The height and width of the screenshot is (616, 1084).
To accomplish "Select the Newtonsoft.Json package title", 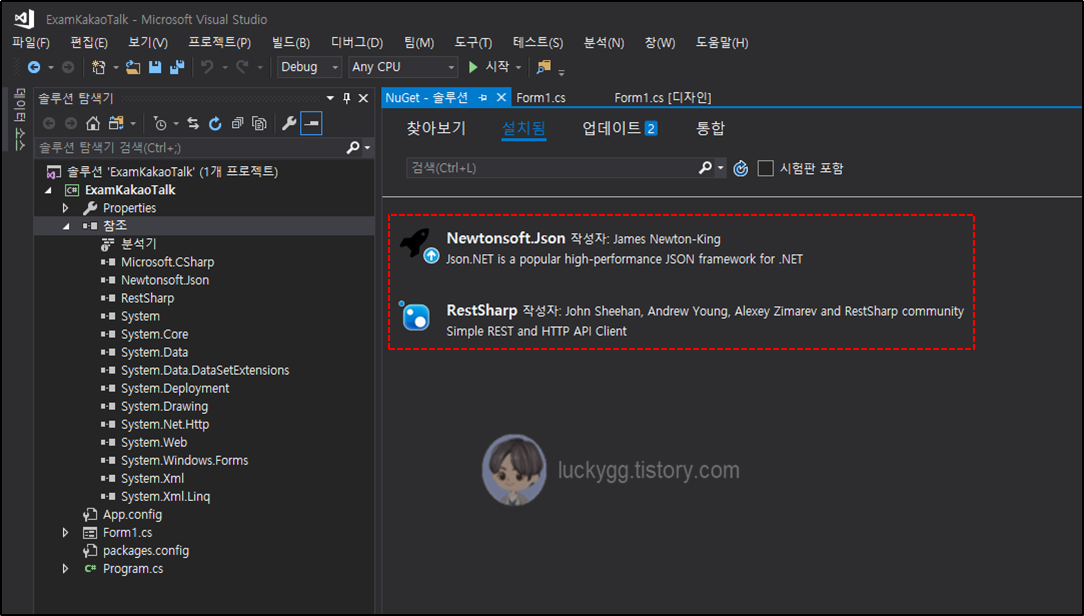I will 506,238.
